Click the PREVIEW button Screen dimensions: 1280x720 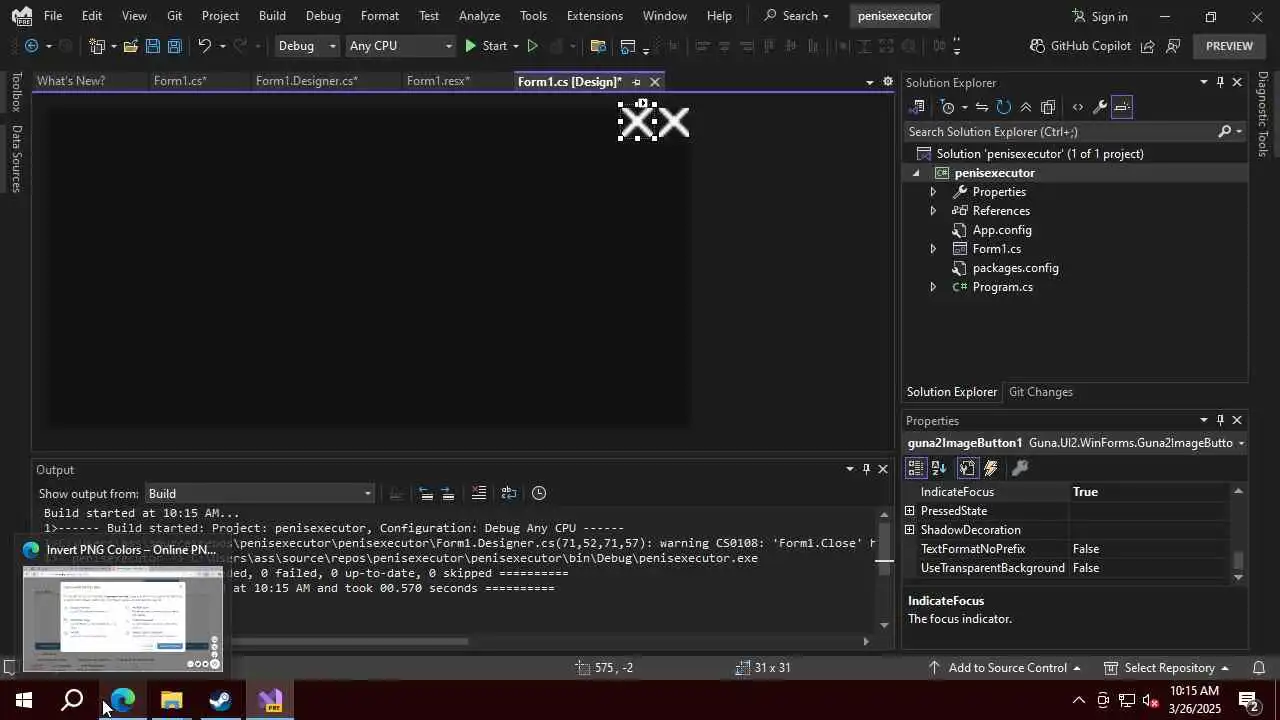tap(1229, 46)
